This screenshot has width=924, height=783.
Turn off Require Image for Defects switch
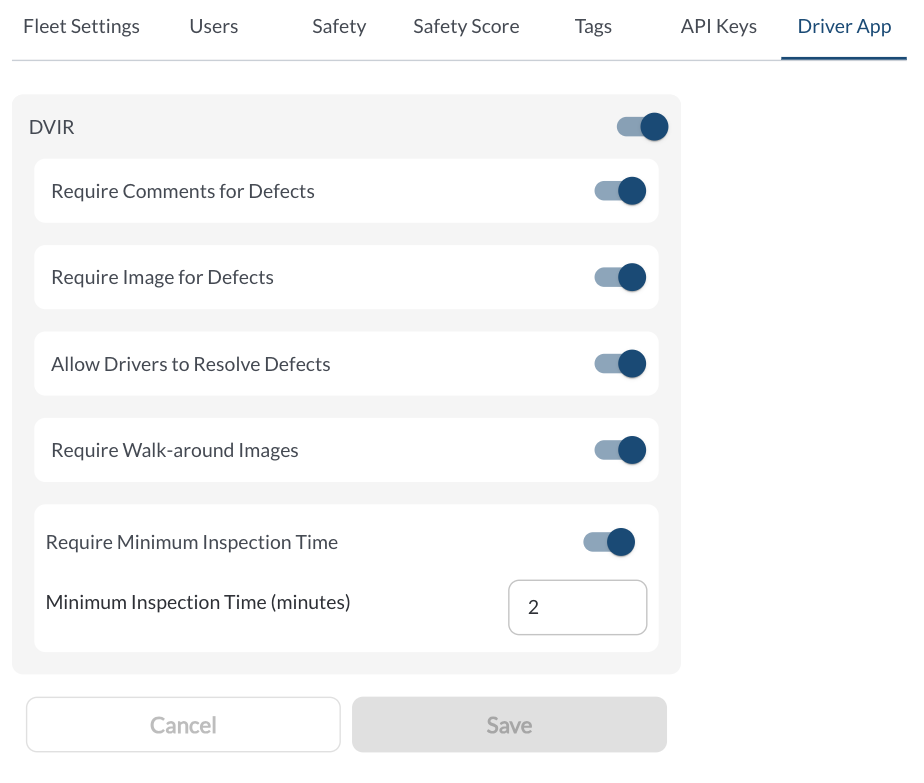[x=620, y=277]
